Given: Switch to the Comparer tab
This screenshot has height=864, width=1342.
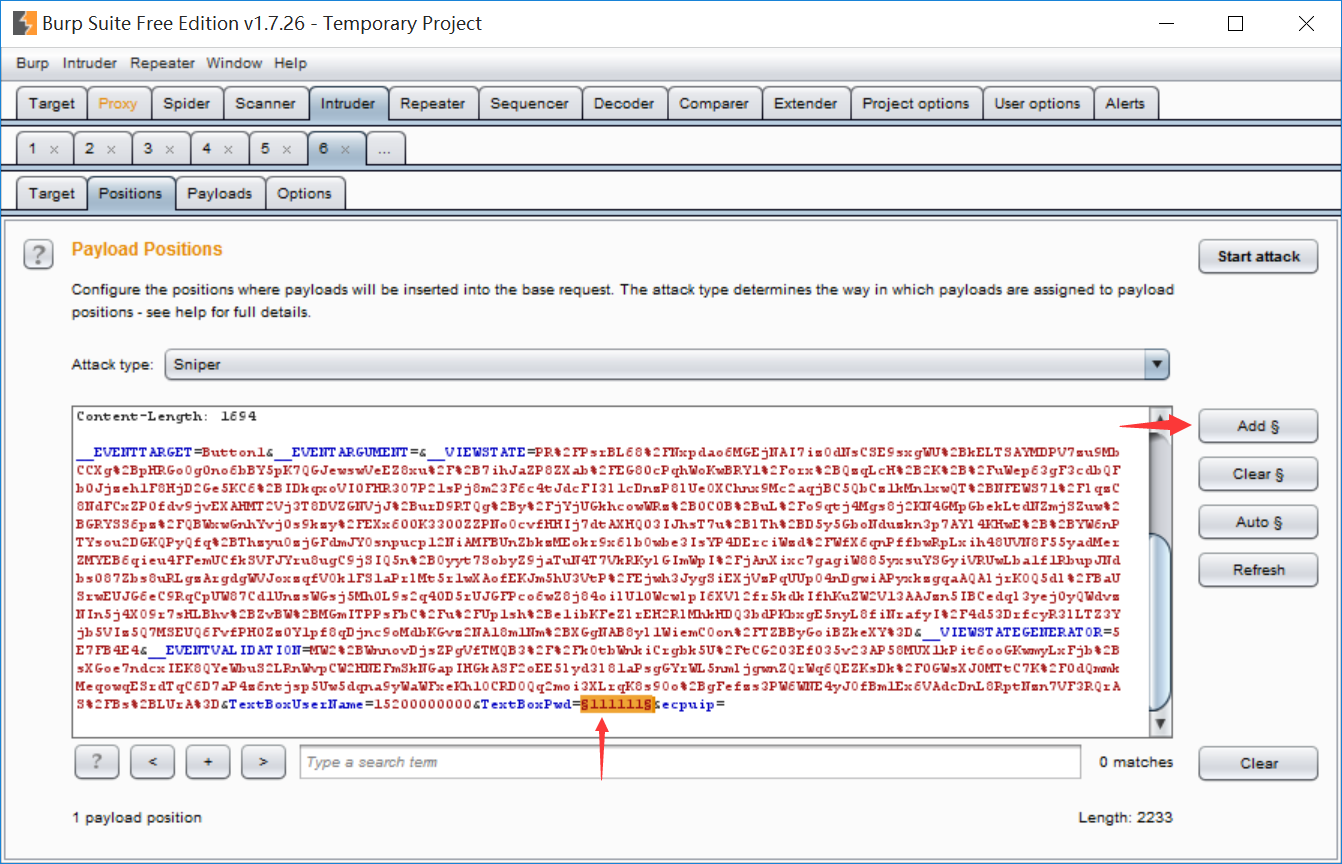Looking at the screenshot, I should point(714,104).
